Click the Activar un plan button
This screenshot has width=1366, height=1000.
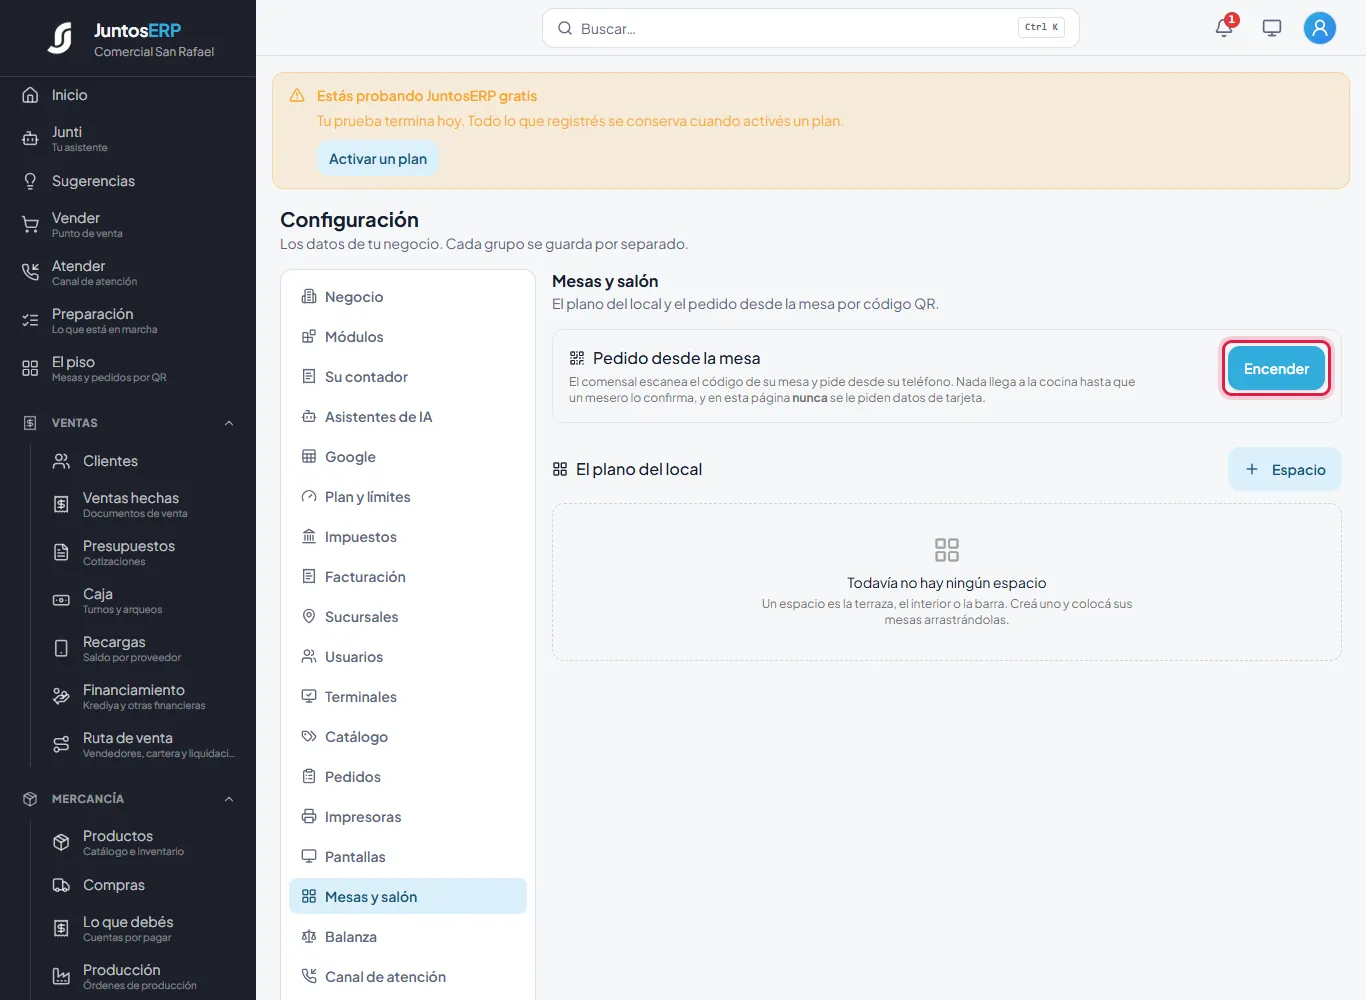pyautogui.click(x=378, y=159)
